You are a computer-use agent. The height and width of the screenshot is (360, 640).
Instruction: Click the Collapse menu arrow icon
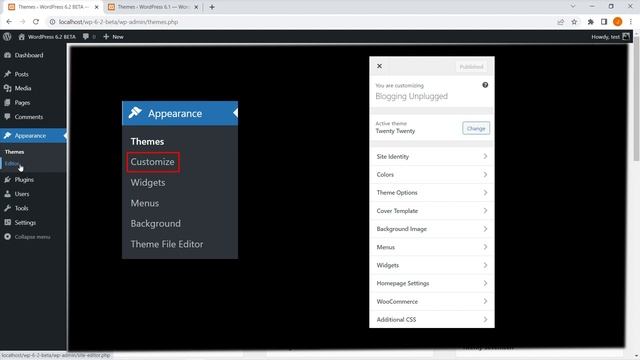point(7,237)
